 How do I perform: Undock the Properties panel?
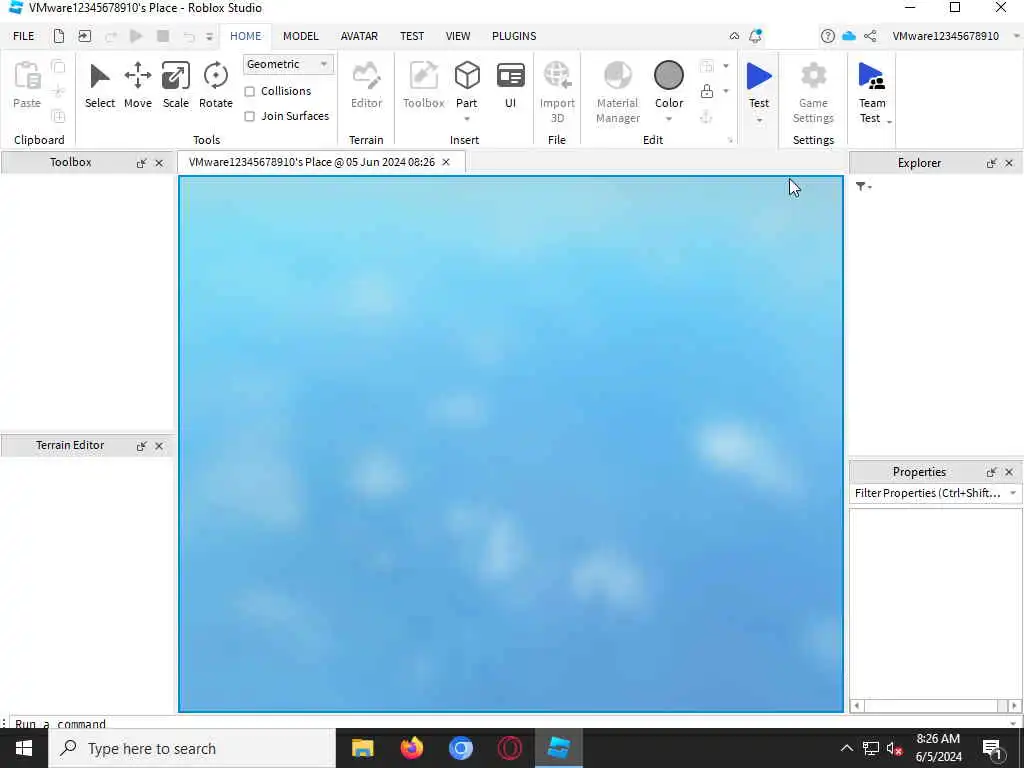[991, 472]
